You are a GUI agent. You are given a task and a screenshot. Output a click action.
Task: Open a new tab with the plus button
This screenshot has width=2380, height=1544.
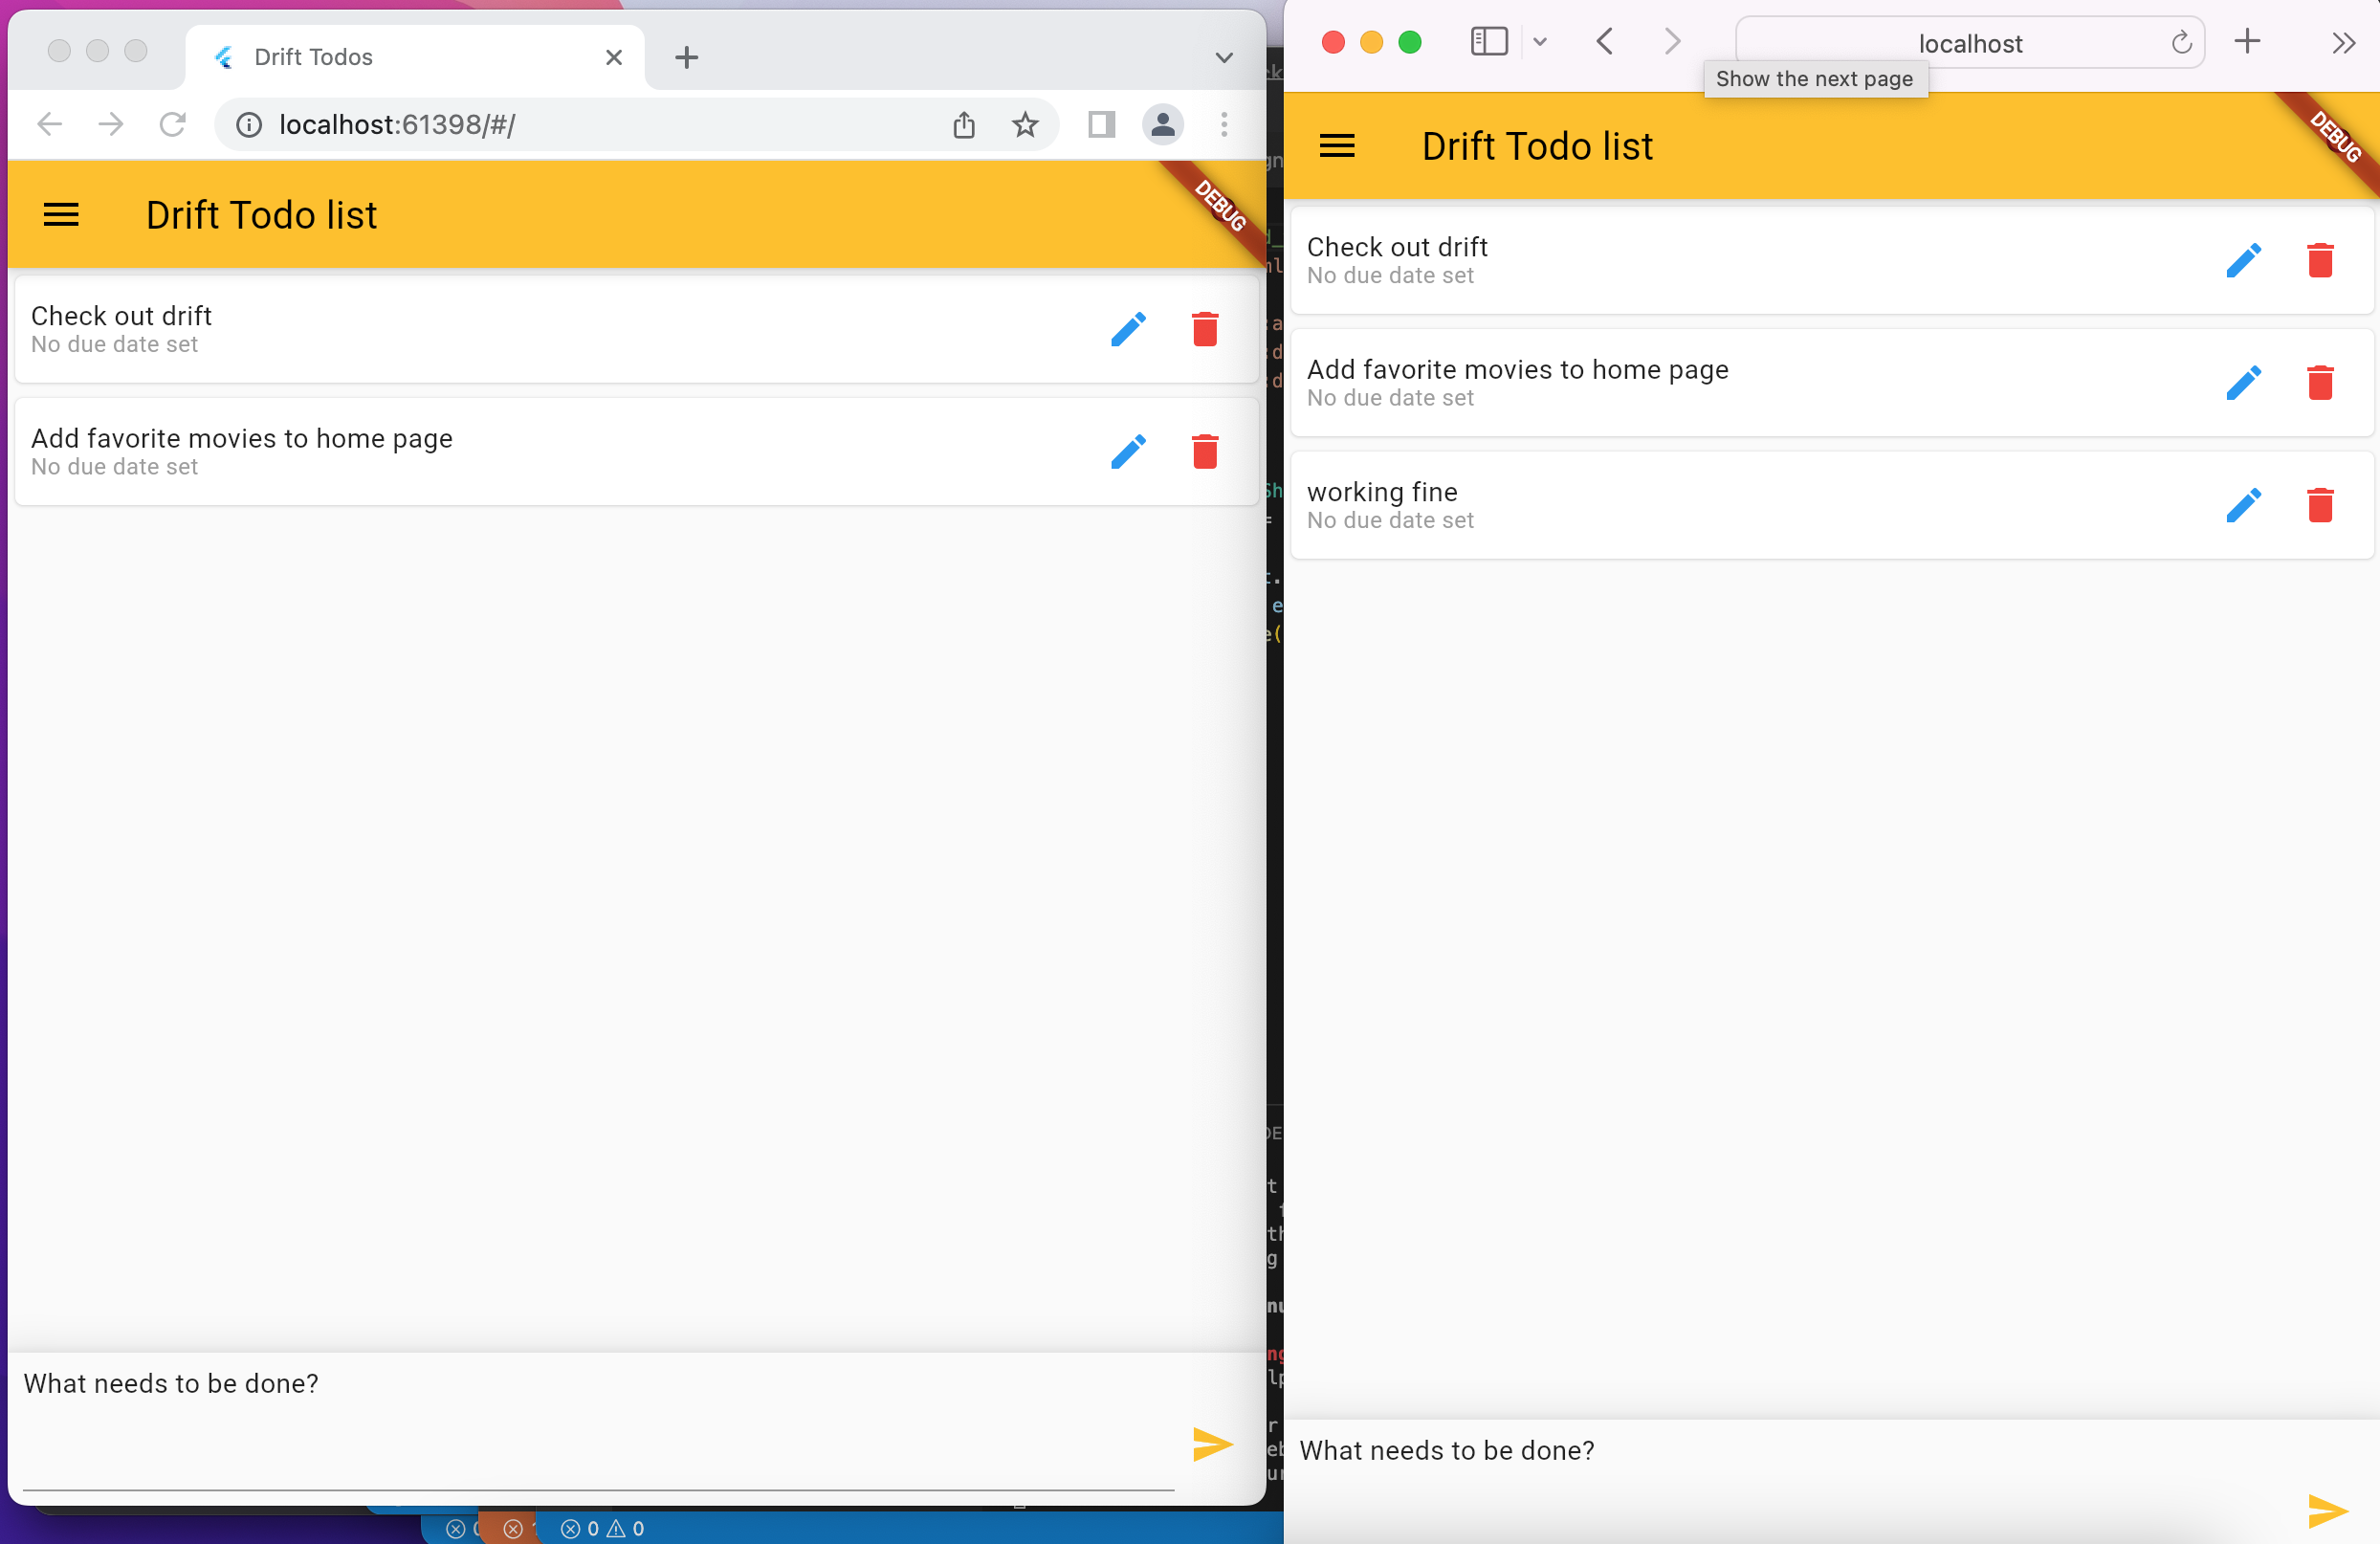tap(687, 57)
